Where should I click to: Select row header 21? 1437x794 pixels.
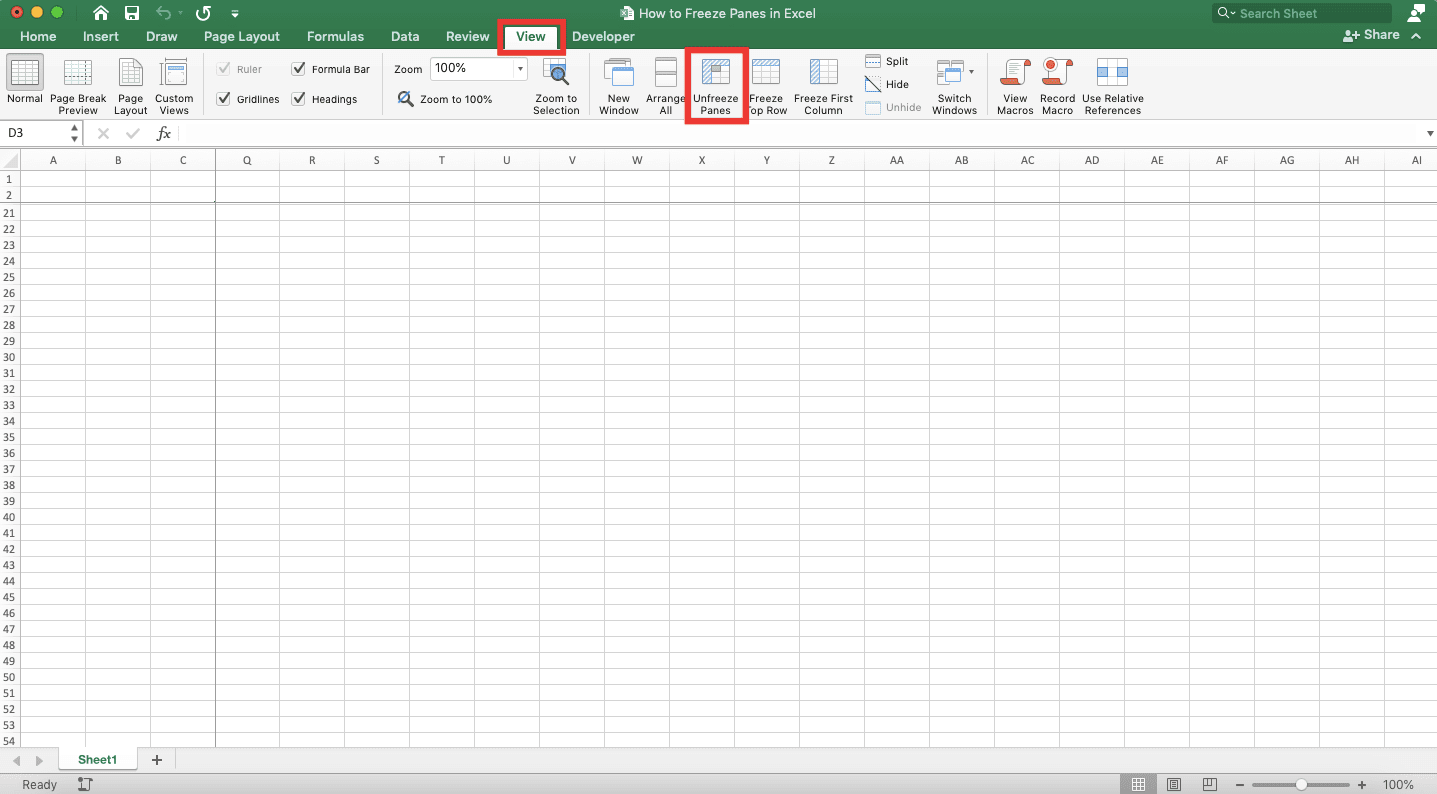click(x=10, y=213)
